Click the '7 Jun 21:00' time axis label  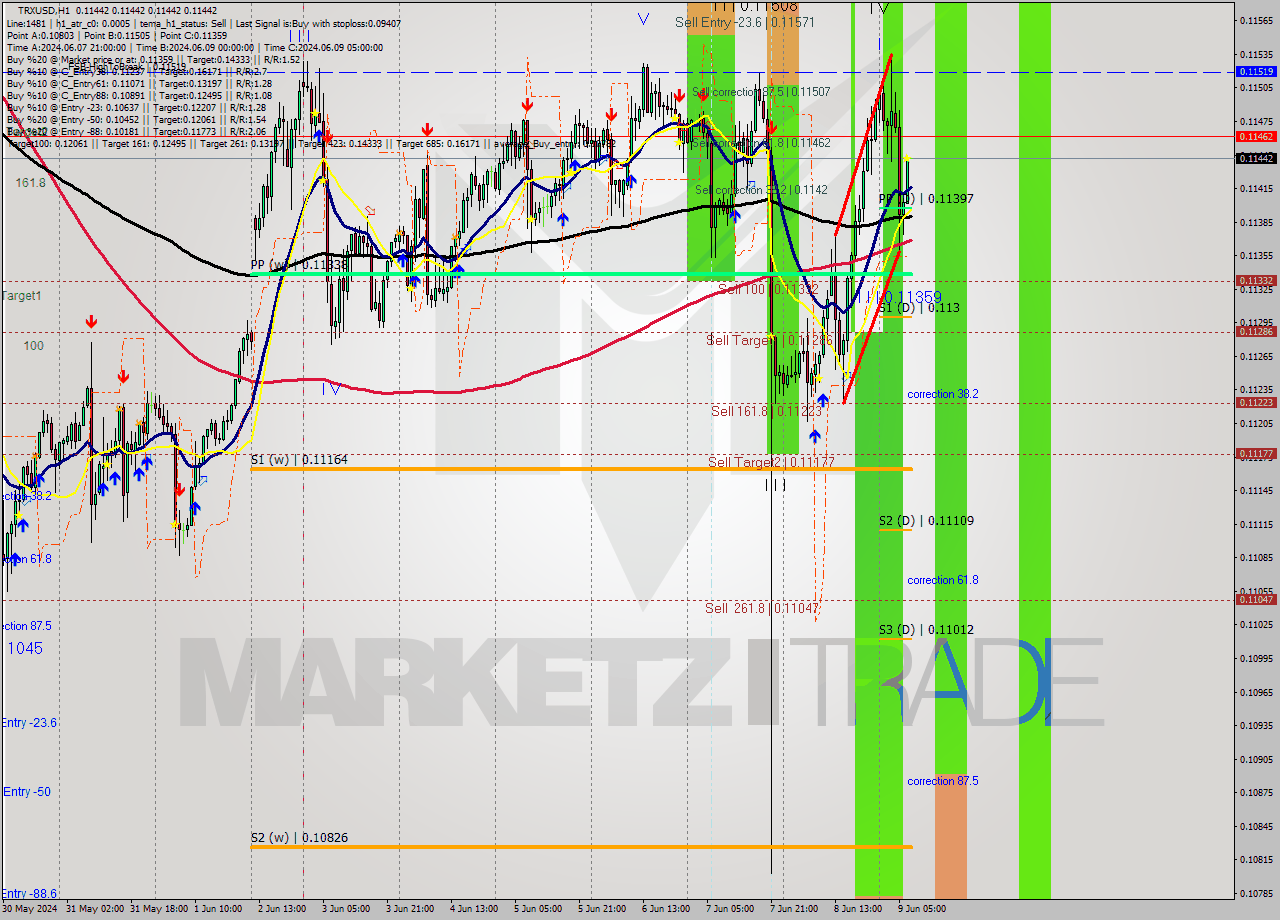pyautogui.click(x=794, y=909)
